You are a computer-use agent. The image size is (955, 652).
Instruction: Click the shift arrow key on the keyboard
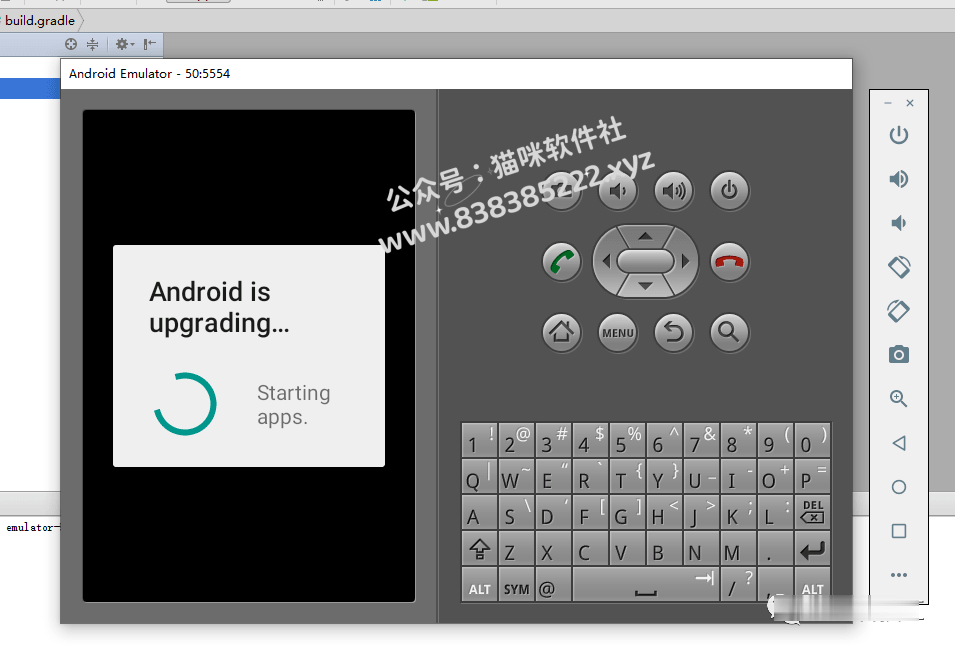coord(479,549)
